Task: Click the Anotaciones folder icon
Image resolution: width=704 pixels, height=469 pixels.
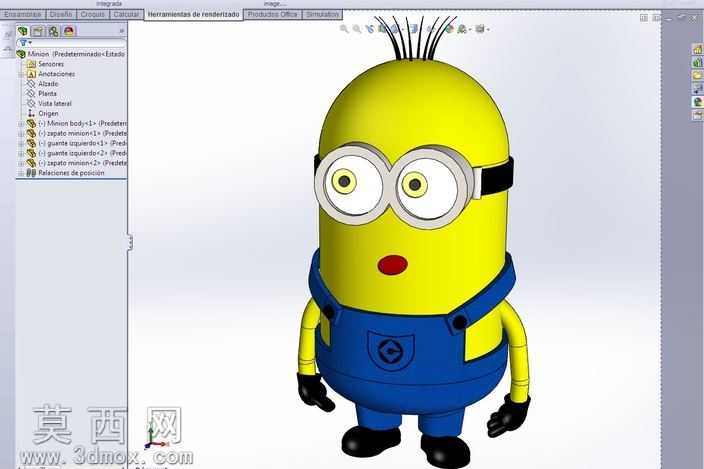Action: pos(31,74)
